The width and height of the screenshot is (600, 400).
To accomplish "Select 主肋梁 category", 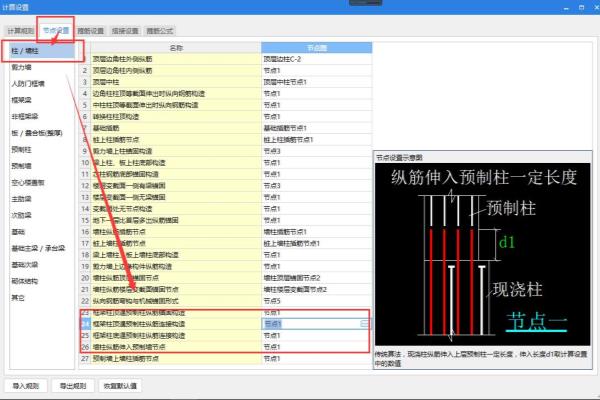I will pos(22,199).
